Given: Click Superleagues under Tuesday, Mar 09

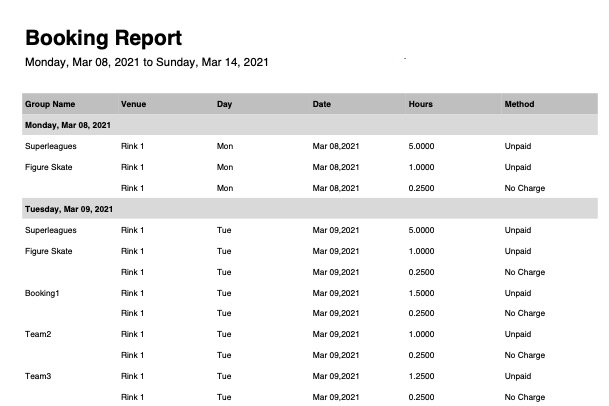Looking at the screenshot, I should tap(51, 230).
